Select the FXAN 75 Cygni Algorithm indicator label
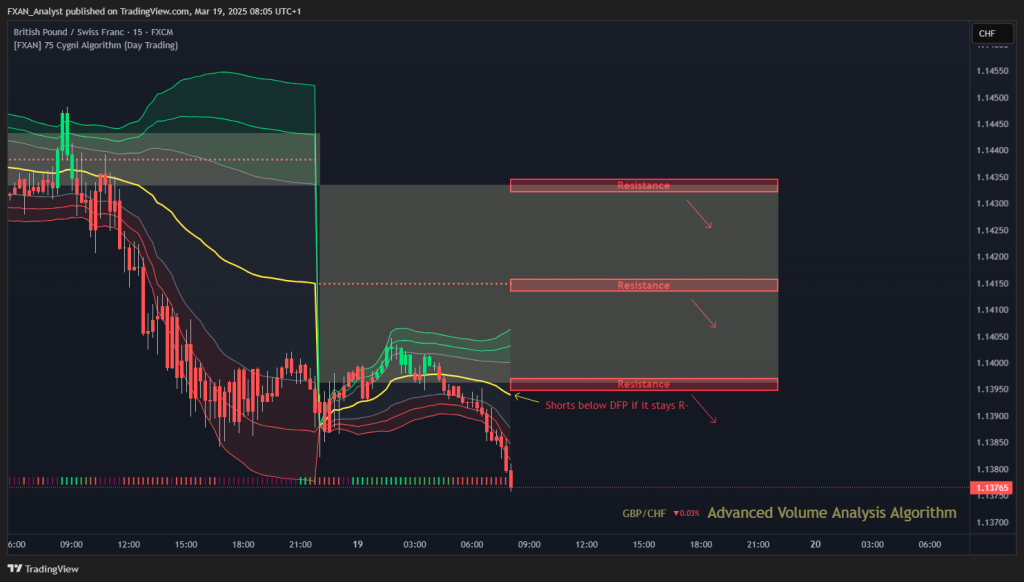This screenshot has width=1024, height=582. point(95,45)
